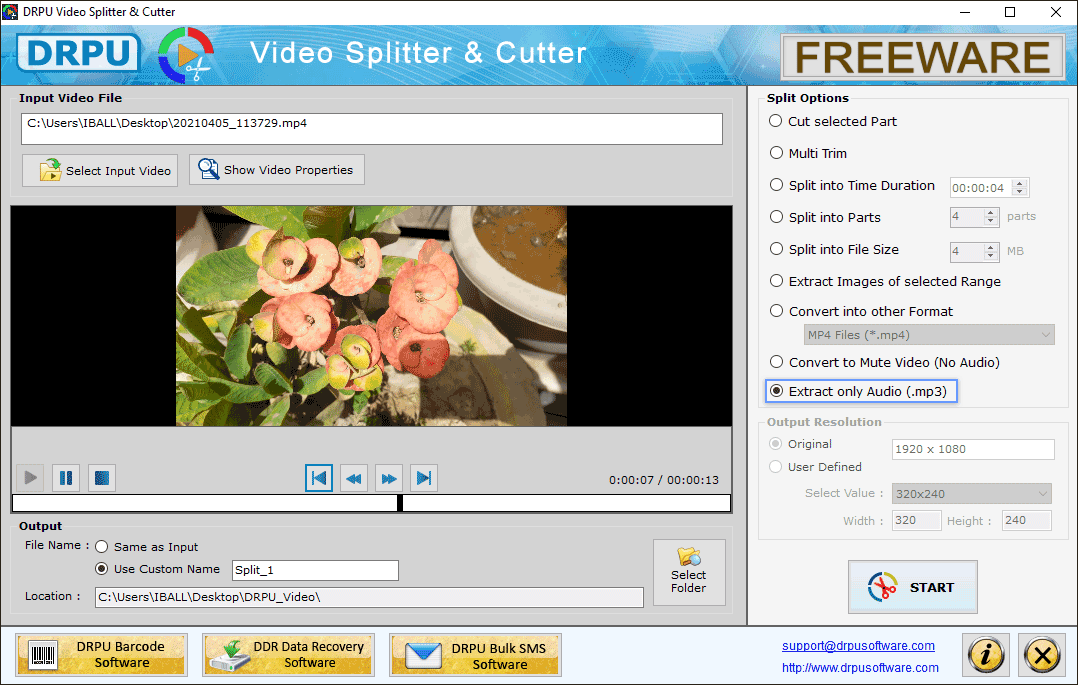This screenshot has height=685, width=1078.
Task: Open the 320x240 Select Value dropdown
Action: click(x=971, y=493)
